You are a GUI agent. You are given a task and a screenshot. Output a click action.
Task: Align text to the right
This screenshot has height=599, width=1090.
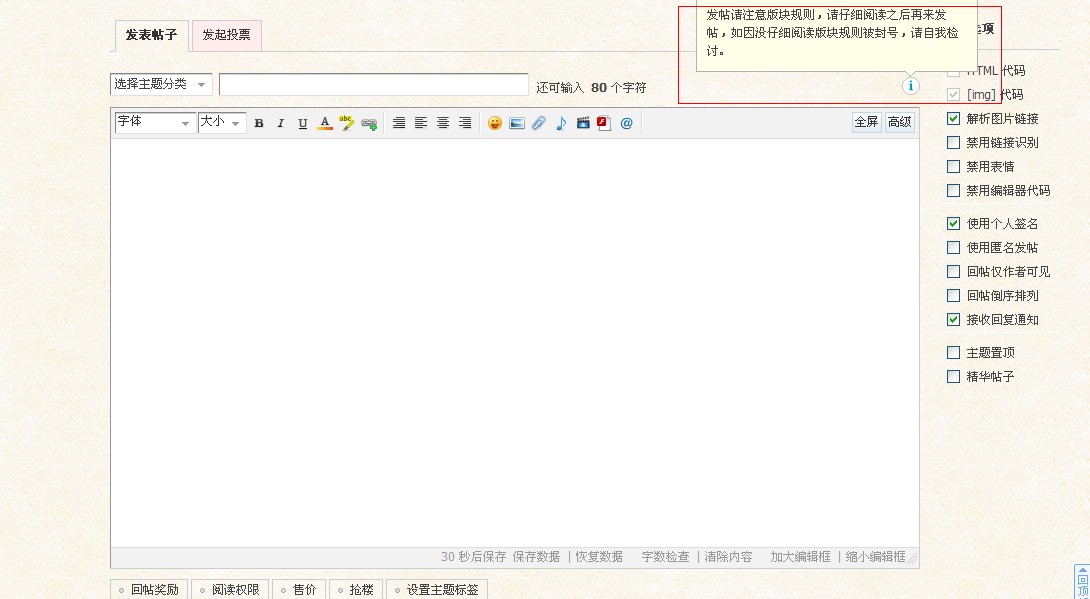pyautogui.click(x=465, y=123)
